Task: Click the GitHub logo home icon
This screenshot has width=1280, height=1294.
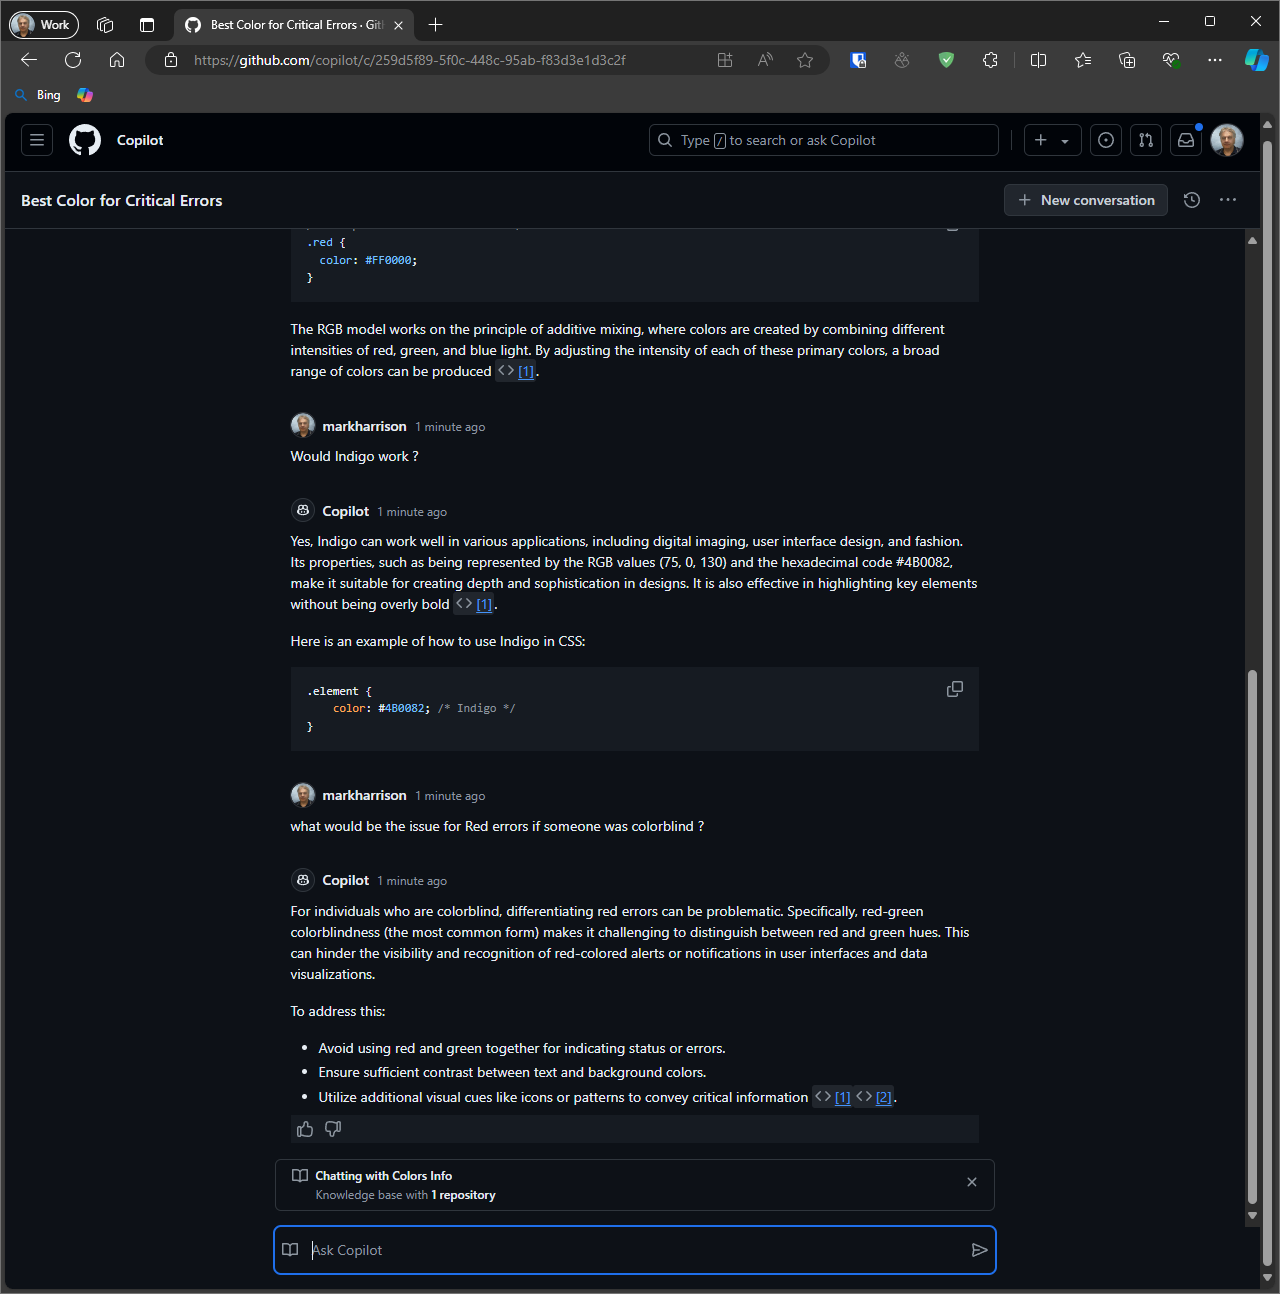Action: [x=85, y=140]
